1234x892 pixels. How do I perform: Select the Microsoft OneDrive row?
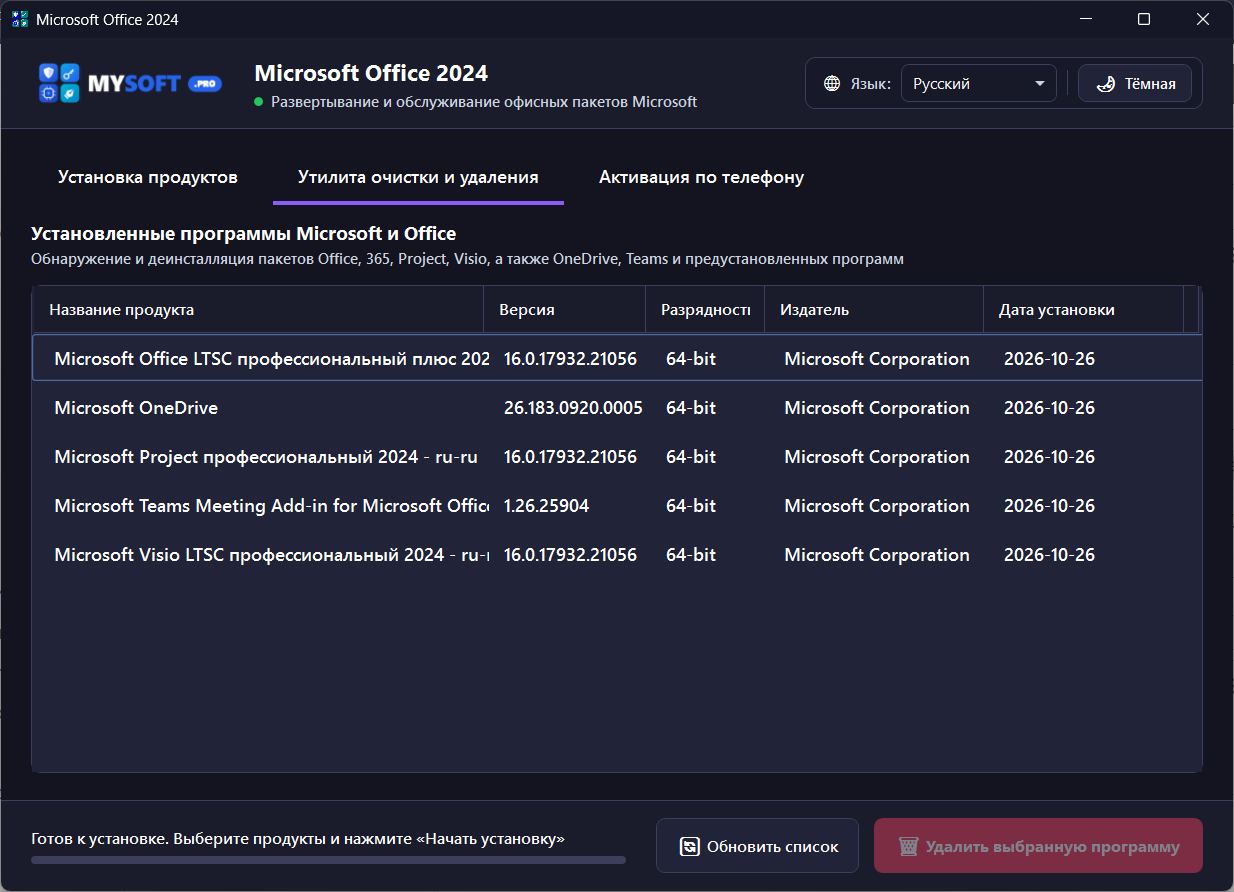pyautogui.click(x=617, y=407)
